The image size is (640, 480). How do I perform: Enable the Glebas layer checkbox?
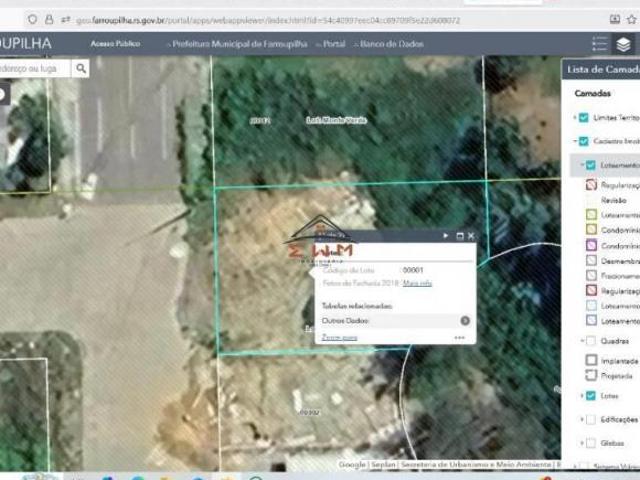point(591,443)
